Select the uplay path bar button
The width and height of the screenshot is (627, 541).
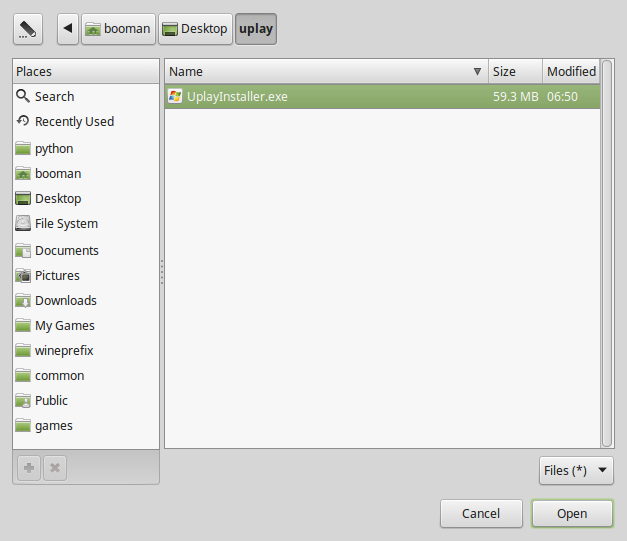click(x=256, y=29)
